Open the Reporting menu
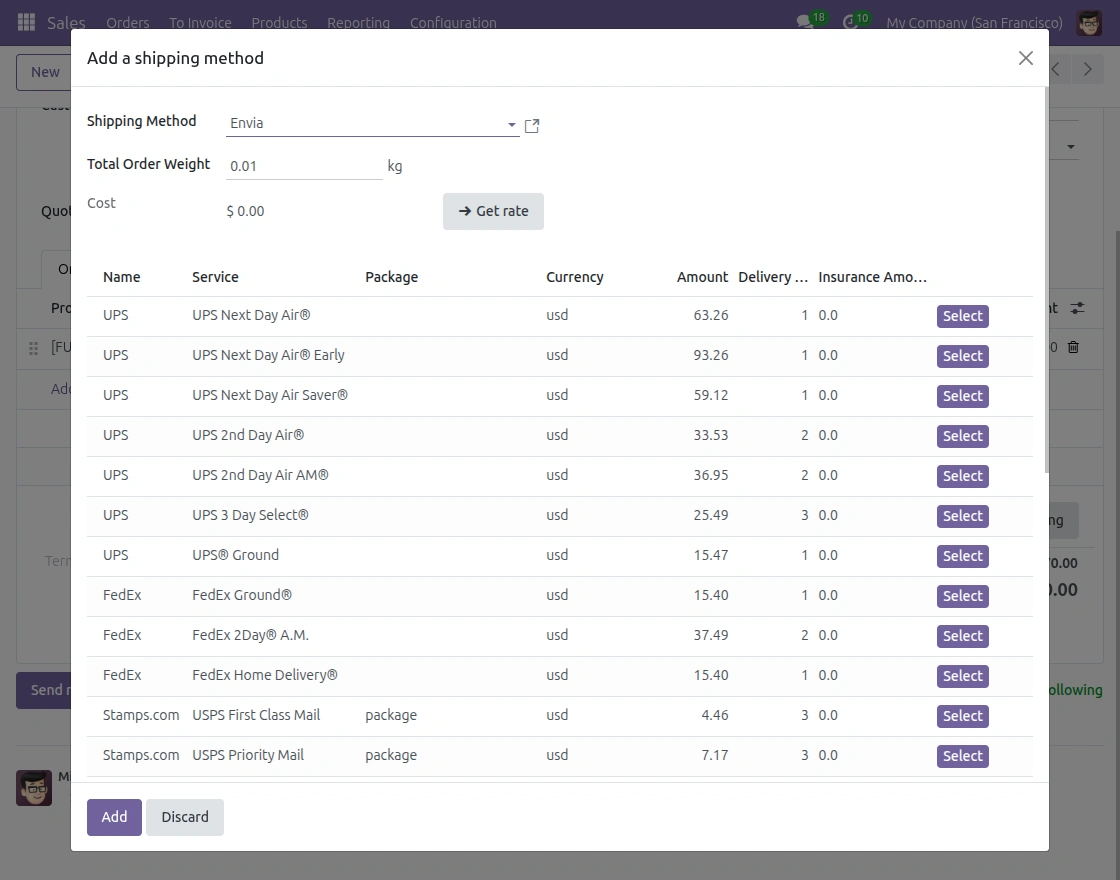 tap(359, 22)
